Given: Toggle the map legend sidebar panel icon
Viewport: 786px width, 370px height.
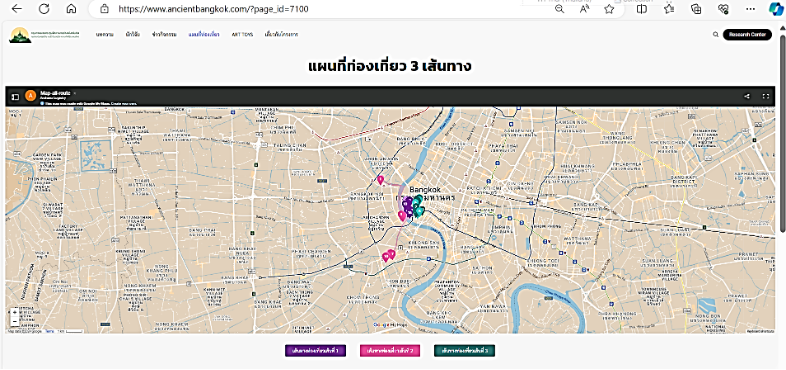Looking at the screenshot, I should (x=15, y=96).
